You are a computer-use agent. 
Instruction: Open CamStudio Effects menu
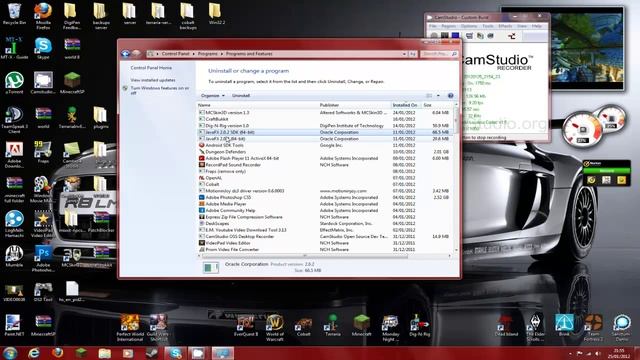pyautogui.click(x=505, y=26)
